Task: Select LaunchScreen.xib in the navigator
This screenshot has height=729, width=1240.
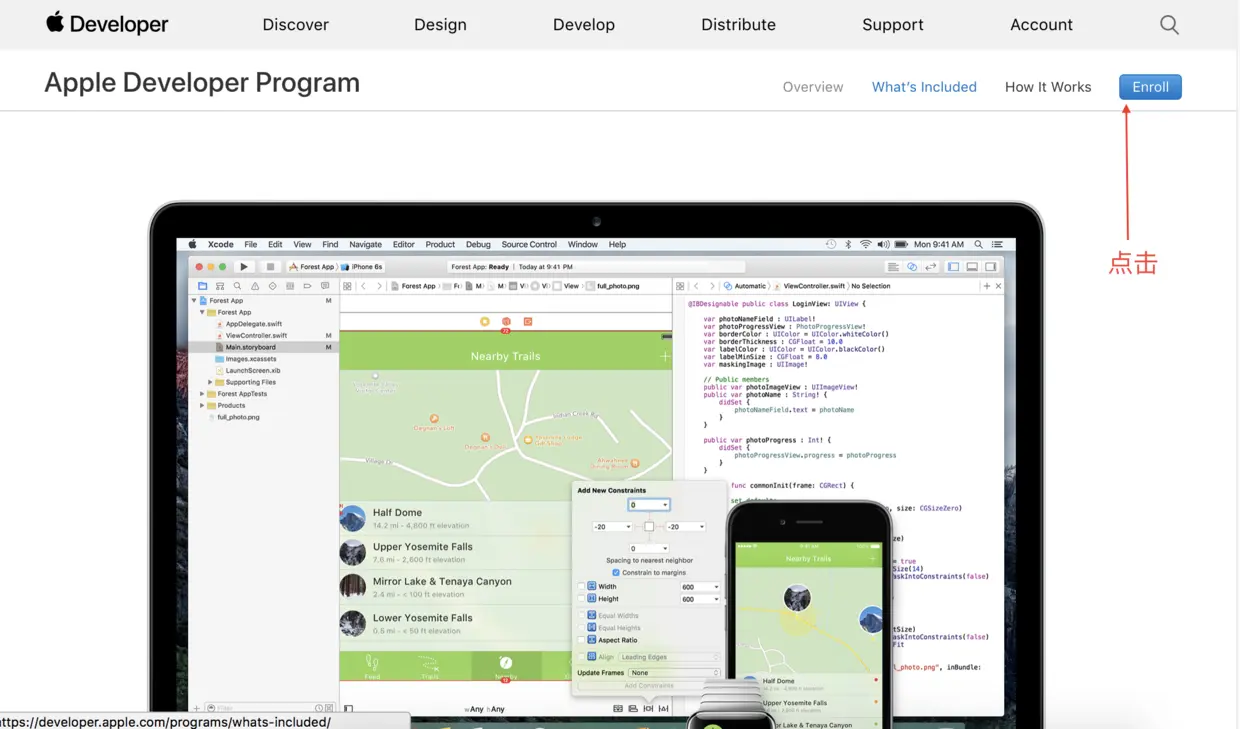Action: 252,370
